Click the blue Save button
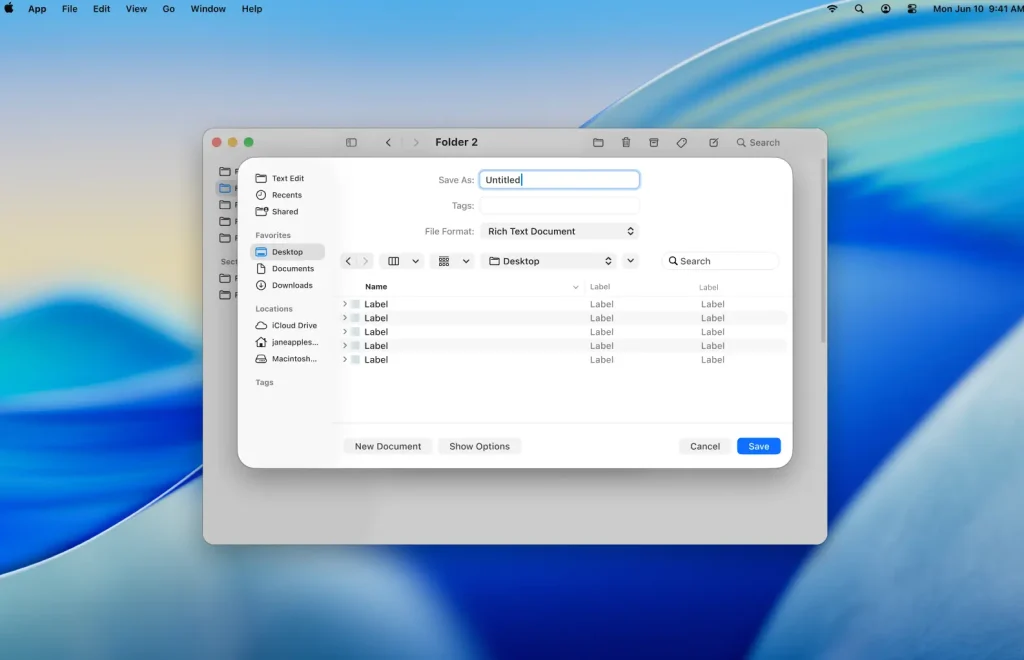 click(x=758, y=446)
